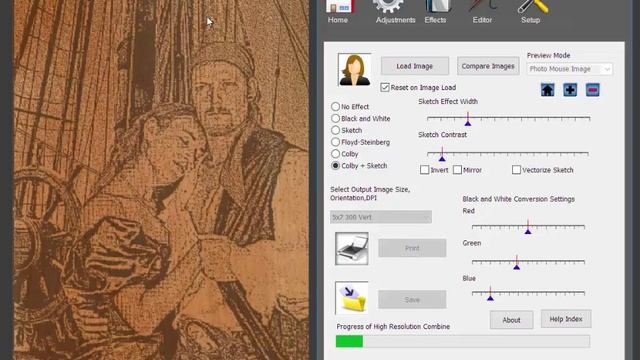Click the Save button

coord(412,300)
